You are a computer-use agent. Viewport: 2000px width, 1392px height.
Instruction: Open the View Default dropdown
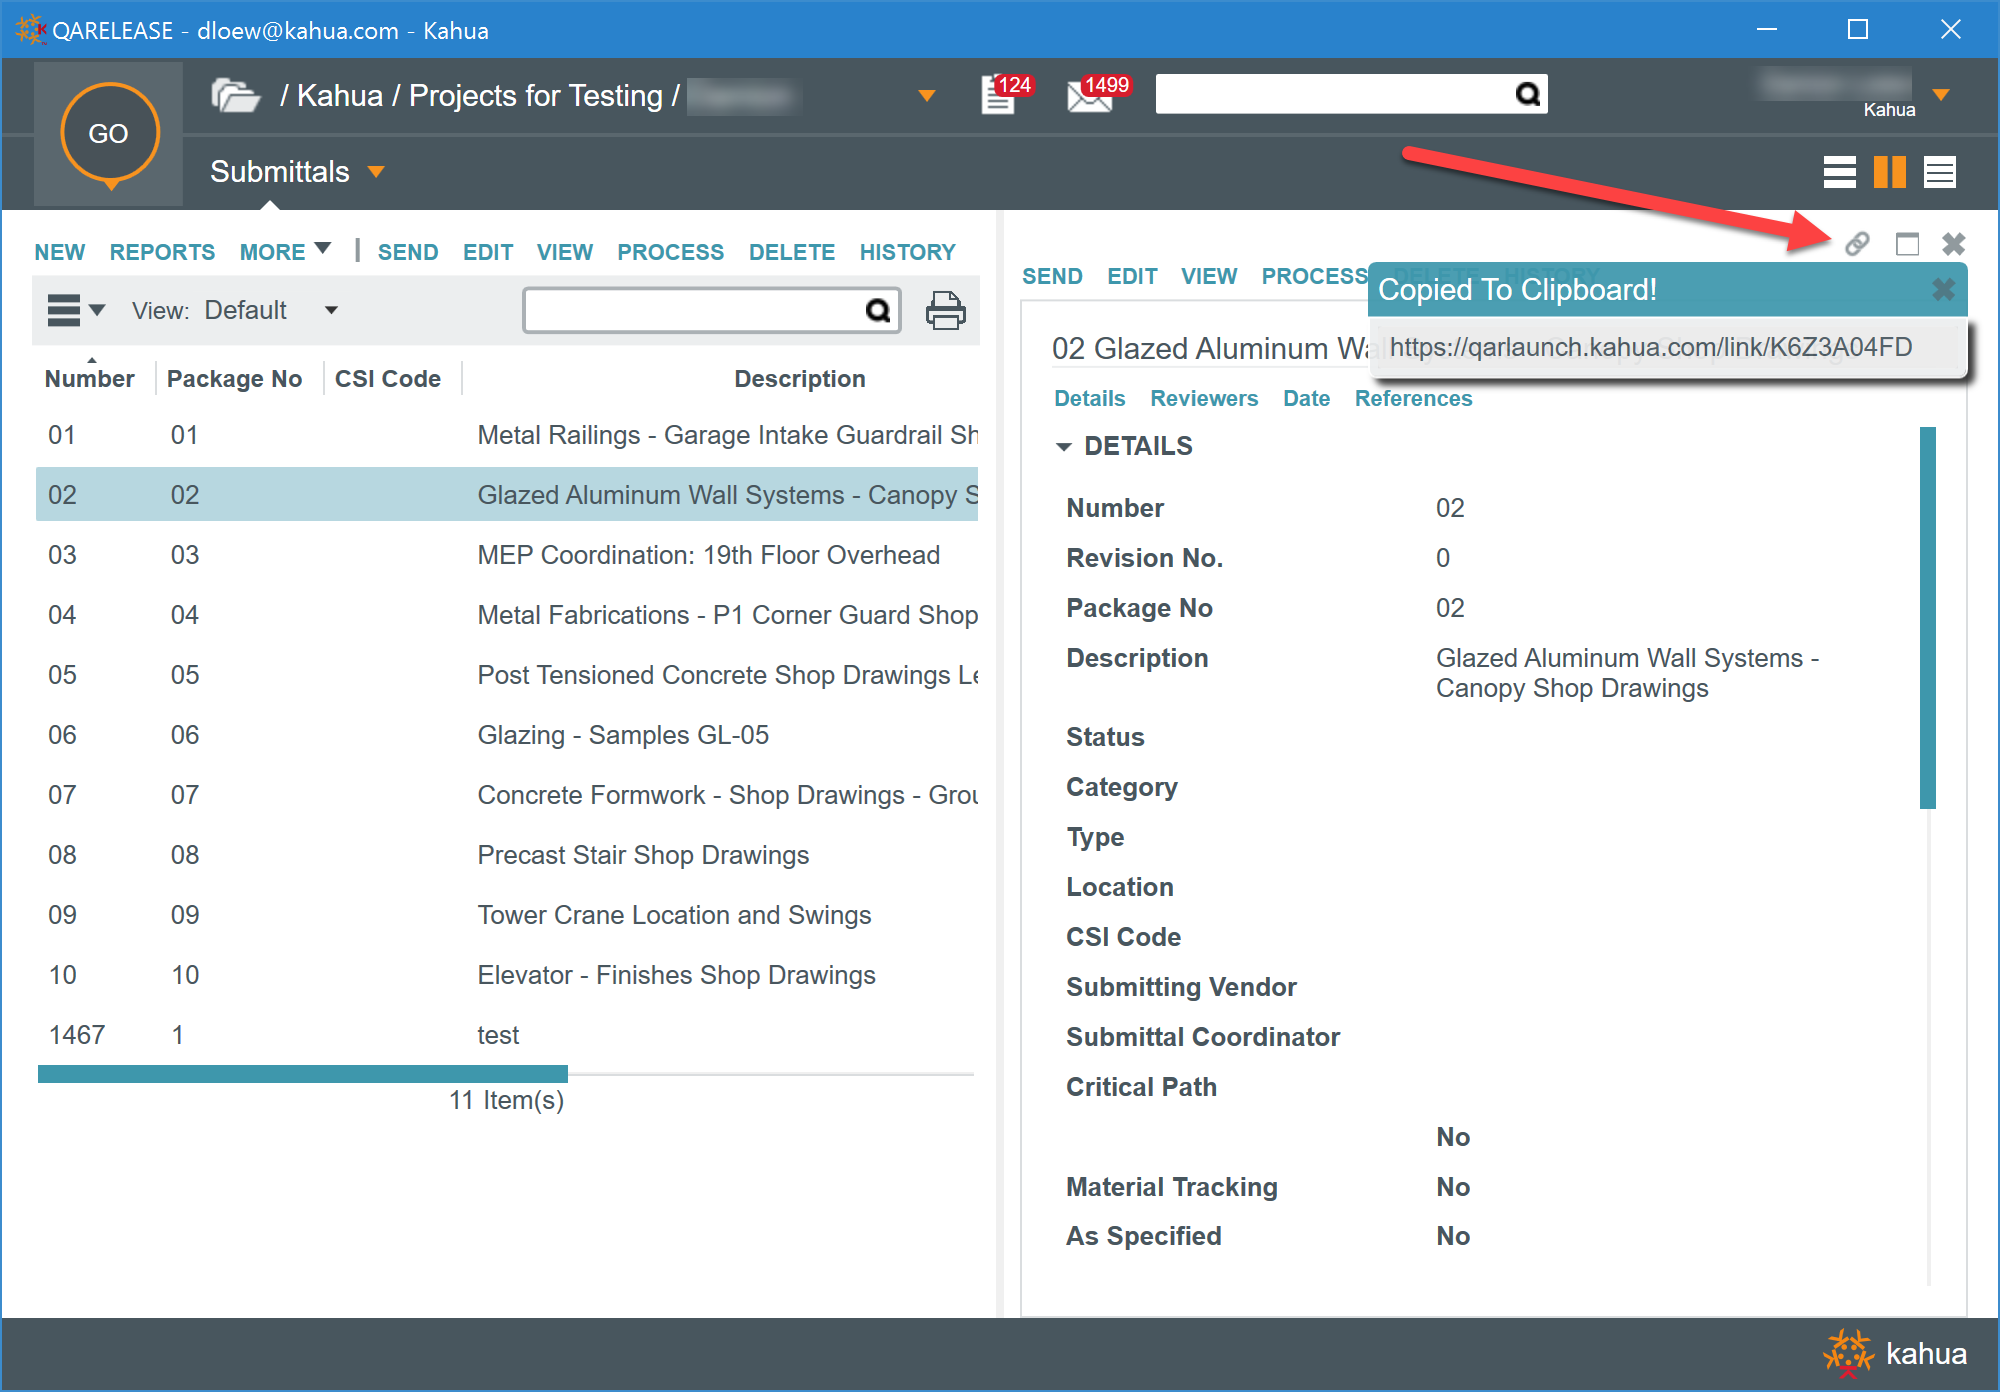click(331, 311)
